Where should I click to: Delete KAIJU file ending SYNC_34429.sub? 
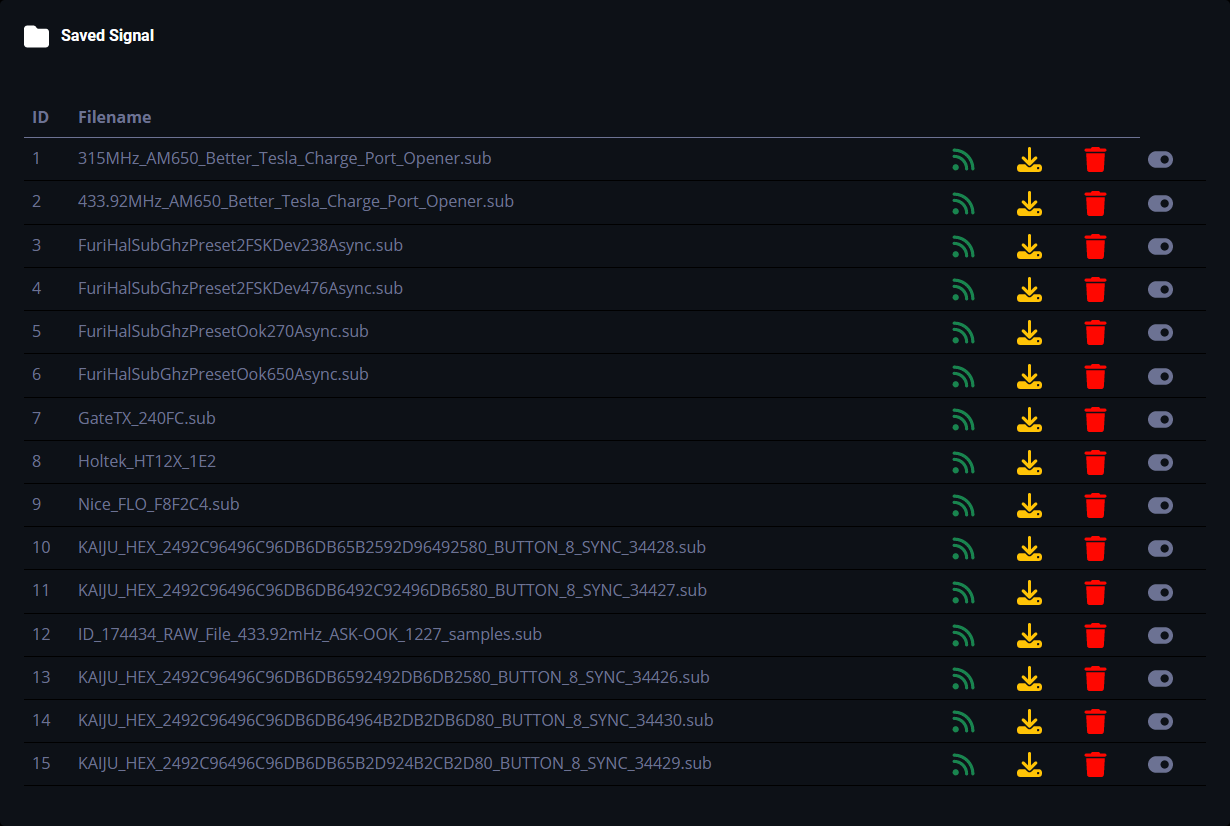pos(1096,765)
